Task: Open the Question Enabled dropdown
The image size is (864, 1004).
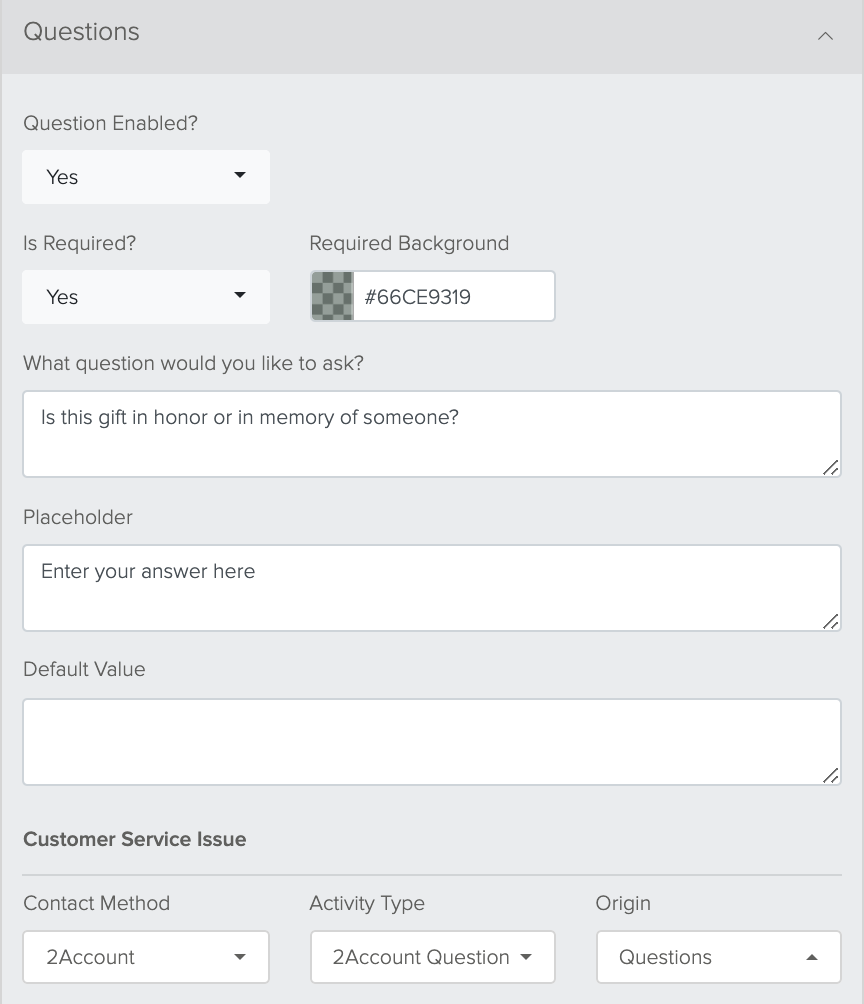Action: (x=146, y=177)
